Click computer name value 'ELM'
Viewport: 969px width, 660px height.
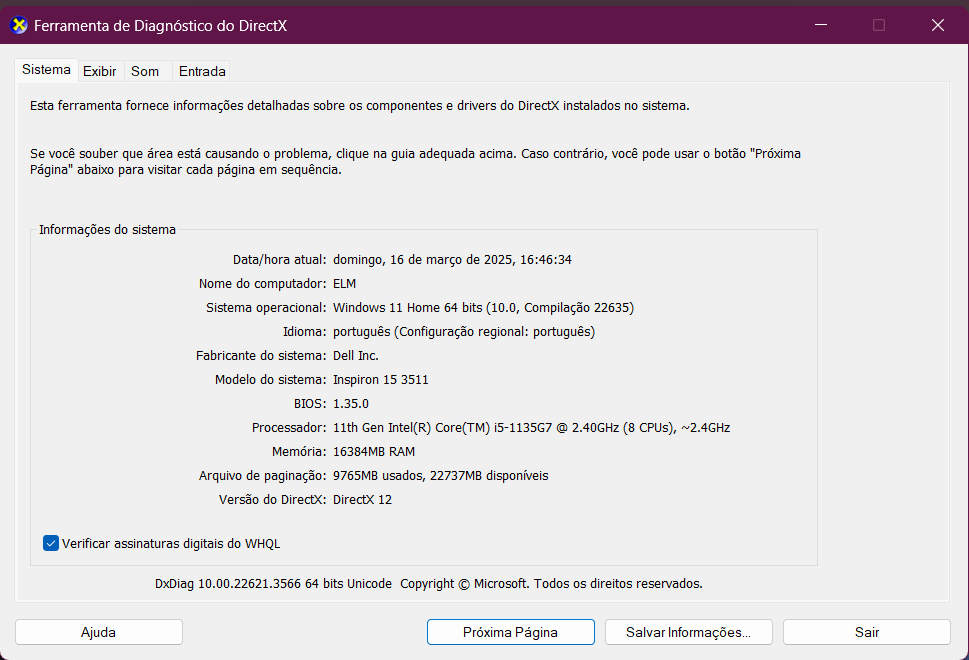pos(344,284)
